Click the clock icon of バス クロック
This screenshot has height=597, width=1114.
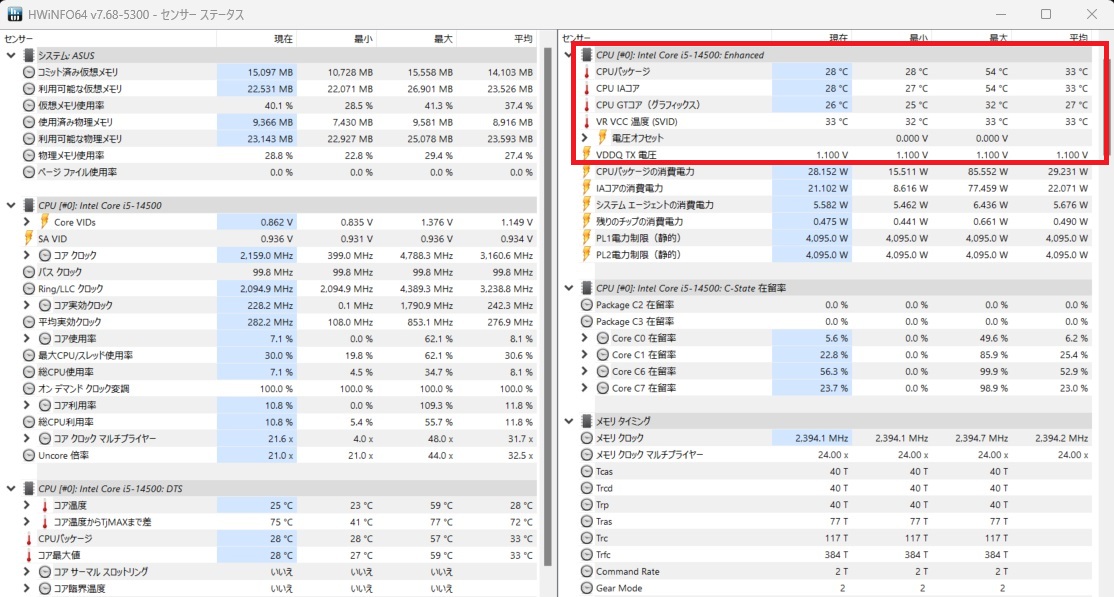pos(28,271)
